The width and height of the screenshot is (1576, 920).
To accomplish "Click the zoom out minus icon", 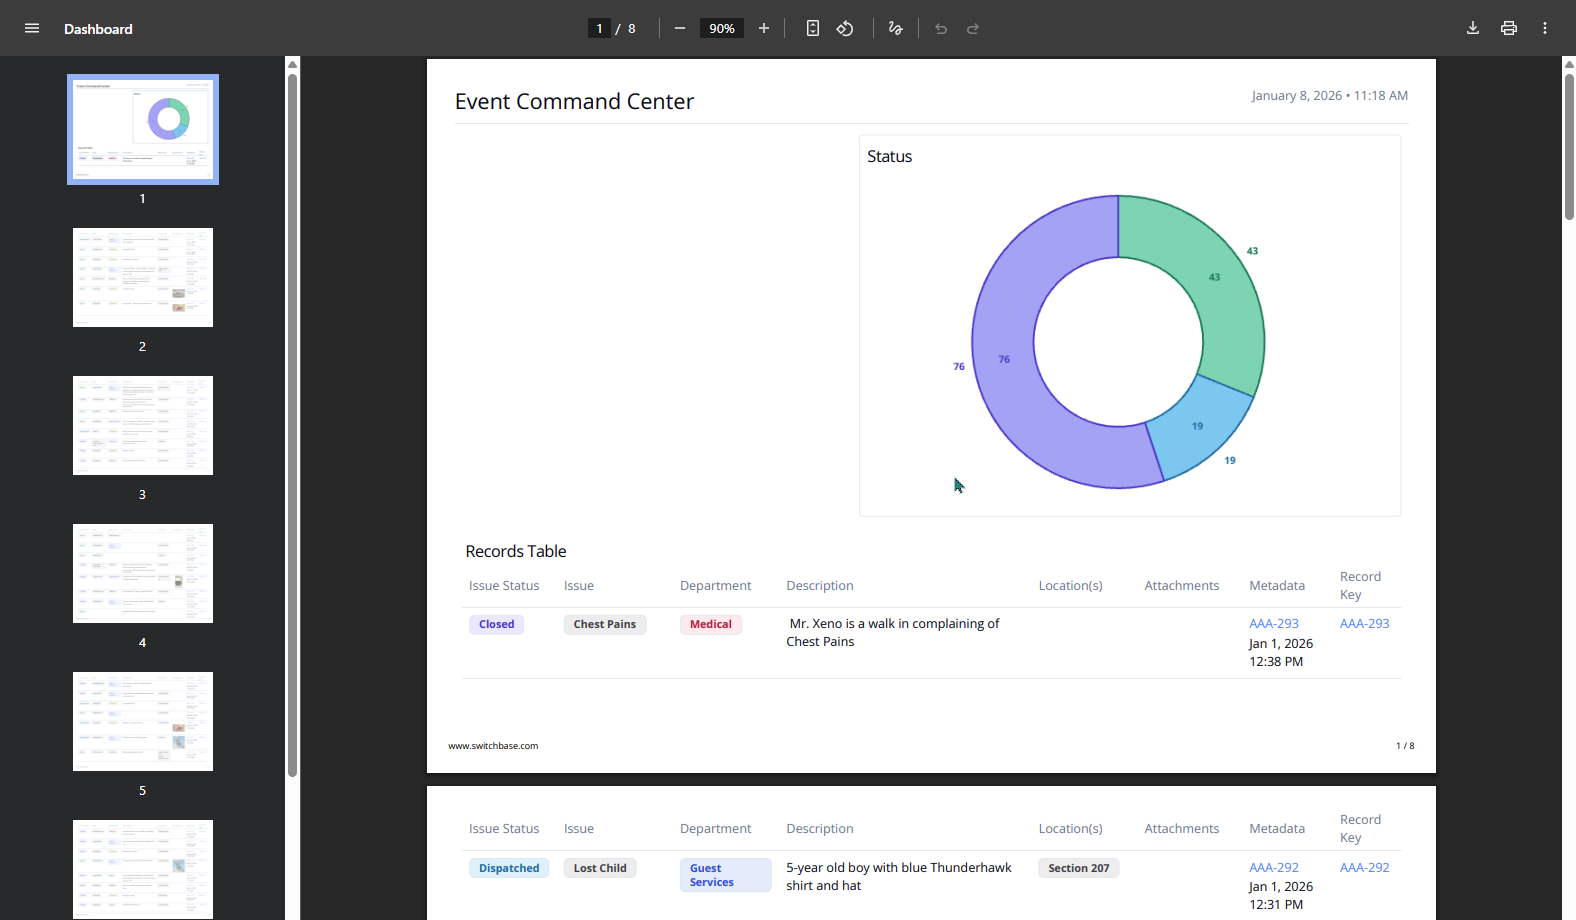I will coord(680,28).
